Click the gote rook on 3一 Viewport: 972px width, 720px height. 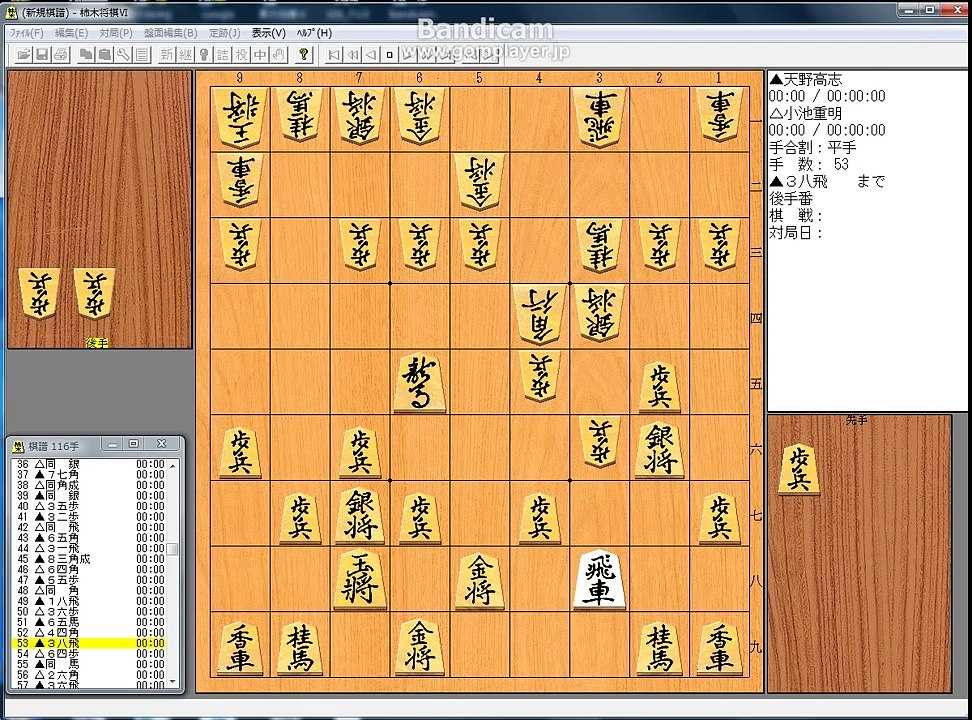(599, 118)
